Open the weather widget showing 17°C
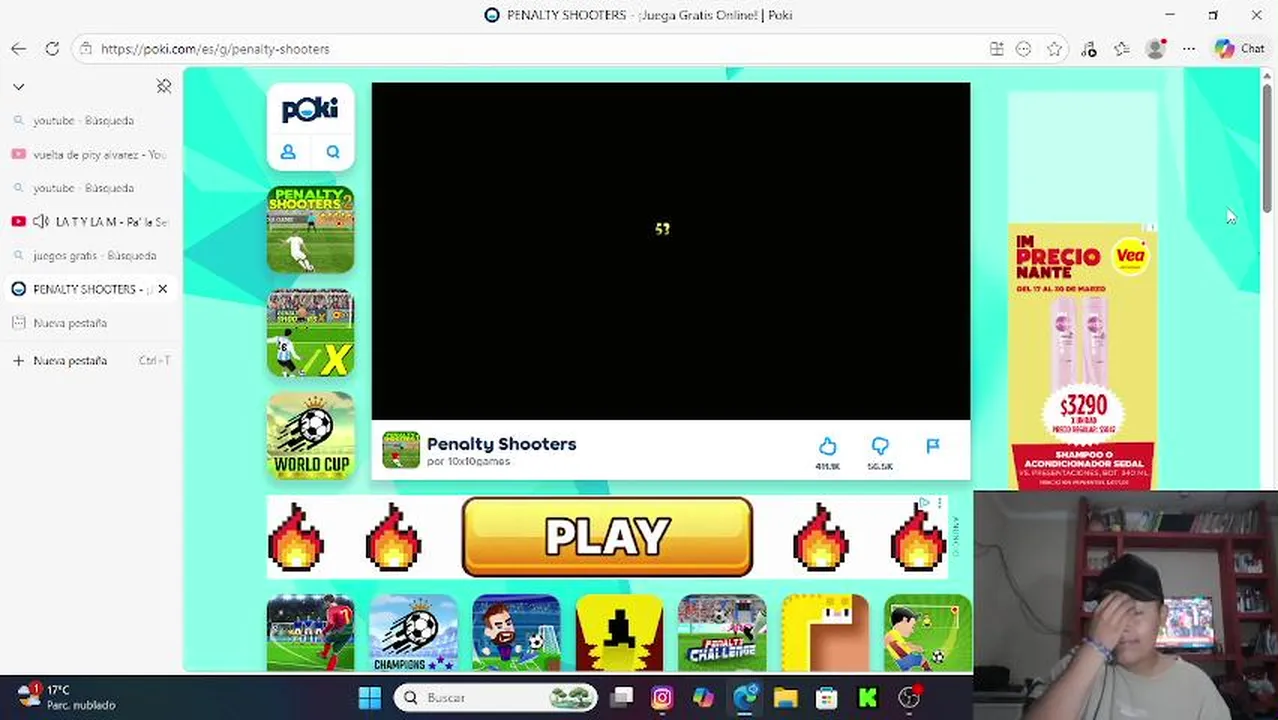This screenshot has height=720, width=1278. tap(66, 697)
